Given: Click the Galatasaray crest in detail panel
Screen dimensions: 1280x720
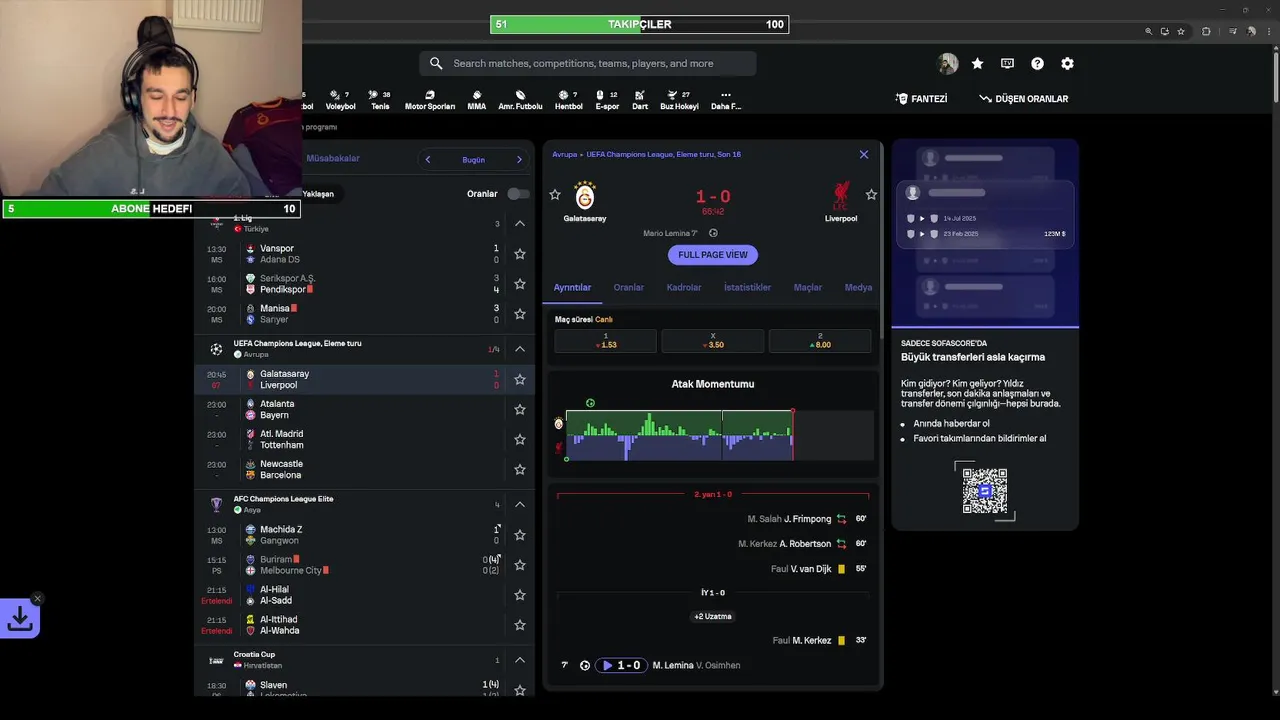Looking at the screenshot, I should pos(585,195).
